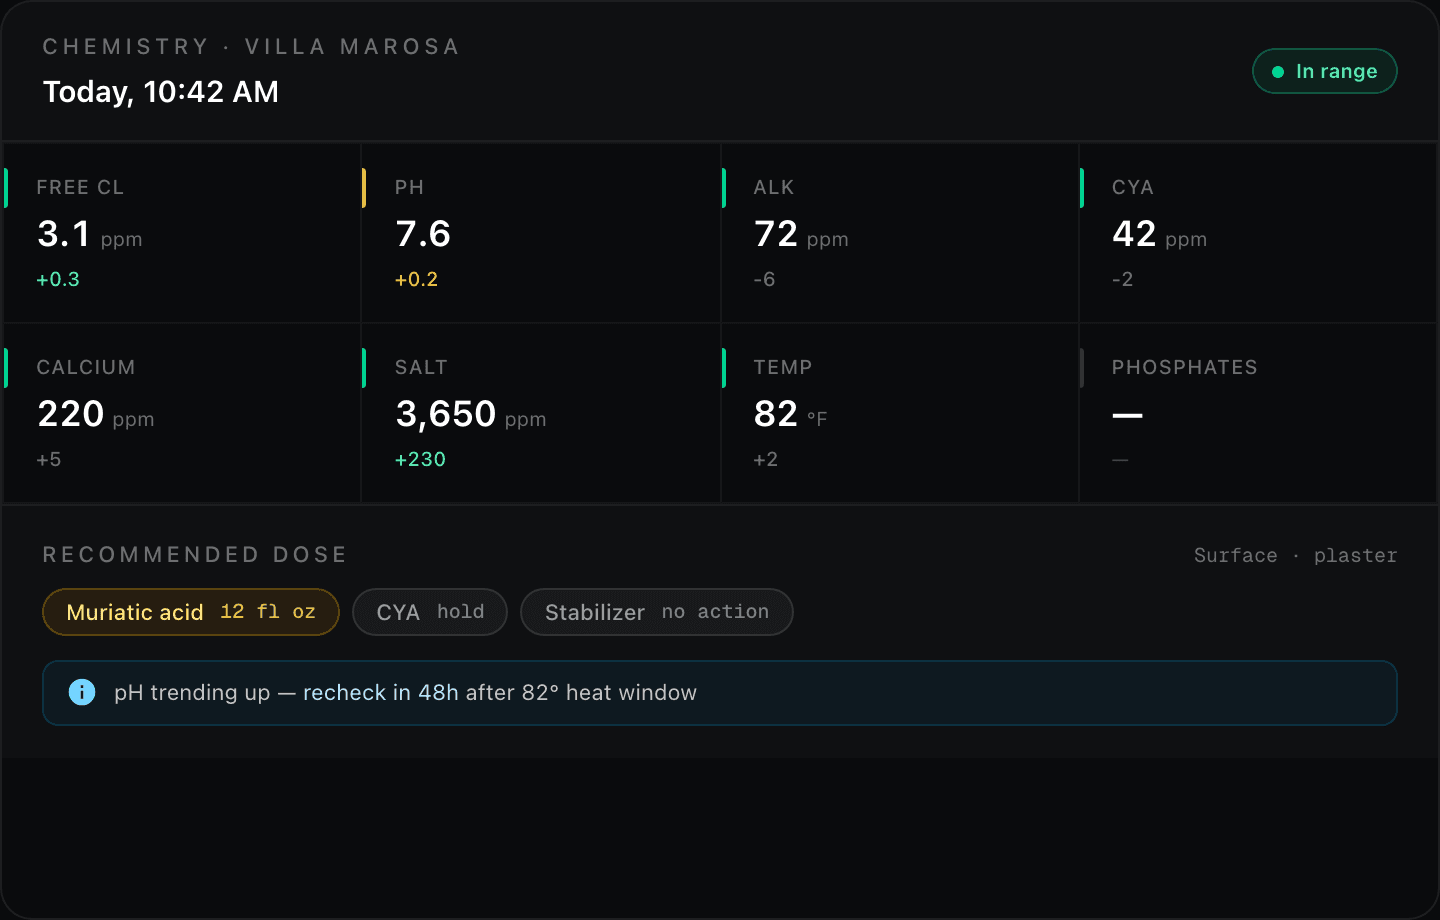Click the Stabilizer no action chip
The width and height of the screenshot is (1440, 920).
[x=656, y=612]
